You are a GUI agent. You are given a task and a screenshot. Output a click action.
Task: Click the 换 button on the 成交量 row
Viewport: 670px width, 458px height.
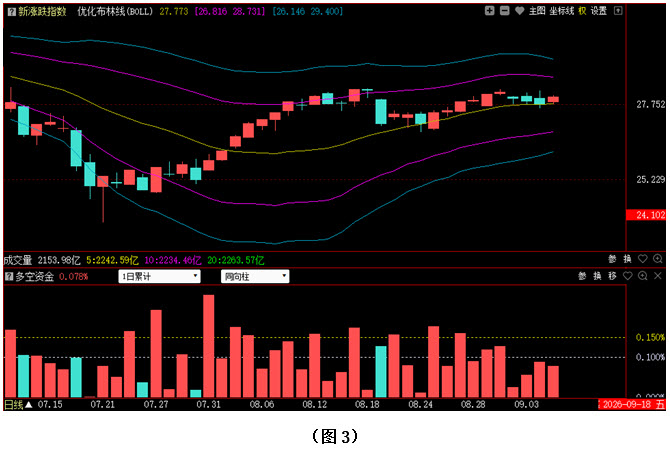pyautogui.click(x=627, y=258)
